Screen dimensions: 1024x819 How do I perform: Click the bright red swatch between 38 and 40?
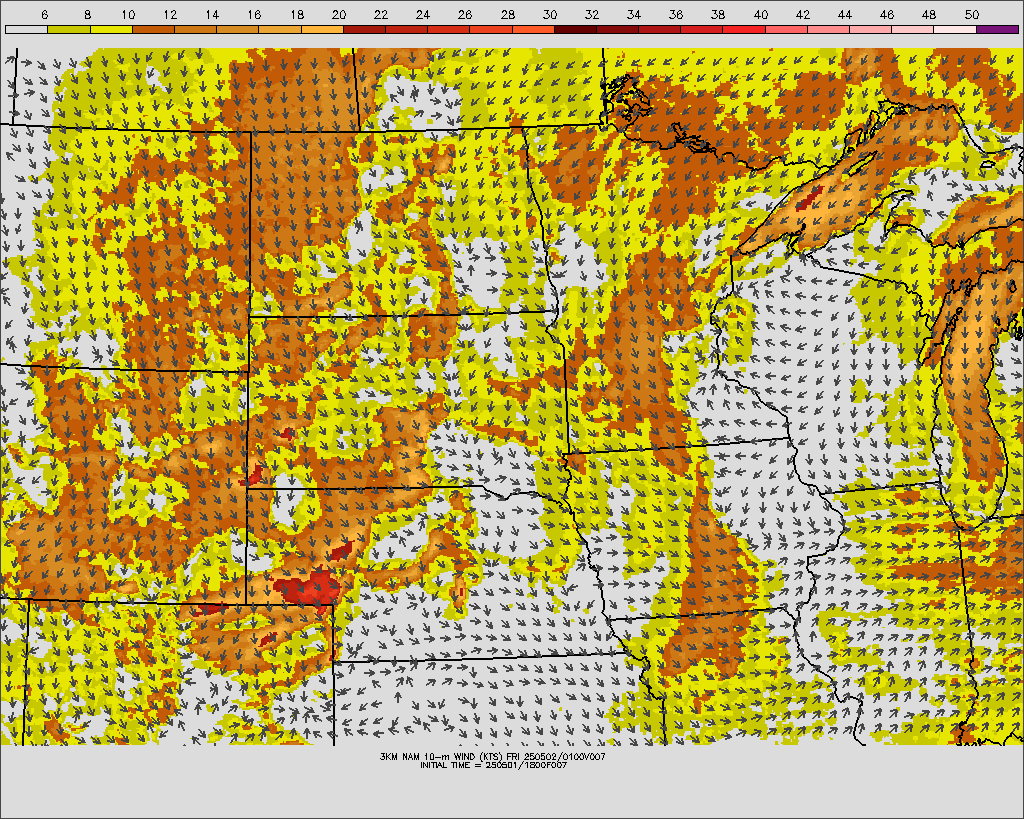pos(744,29)
